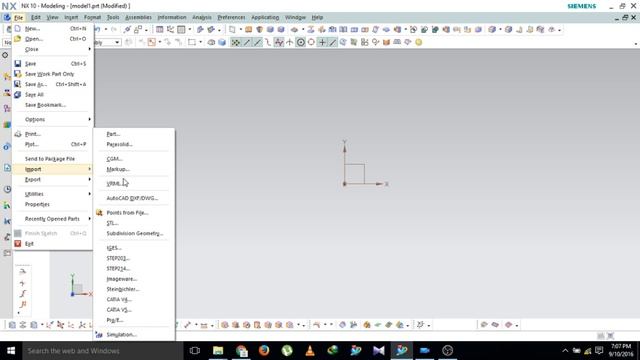The width and height of the screenshot is (640, 360).
Task: Select Save Bookmark entry
Action: (x=53, y=105)
